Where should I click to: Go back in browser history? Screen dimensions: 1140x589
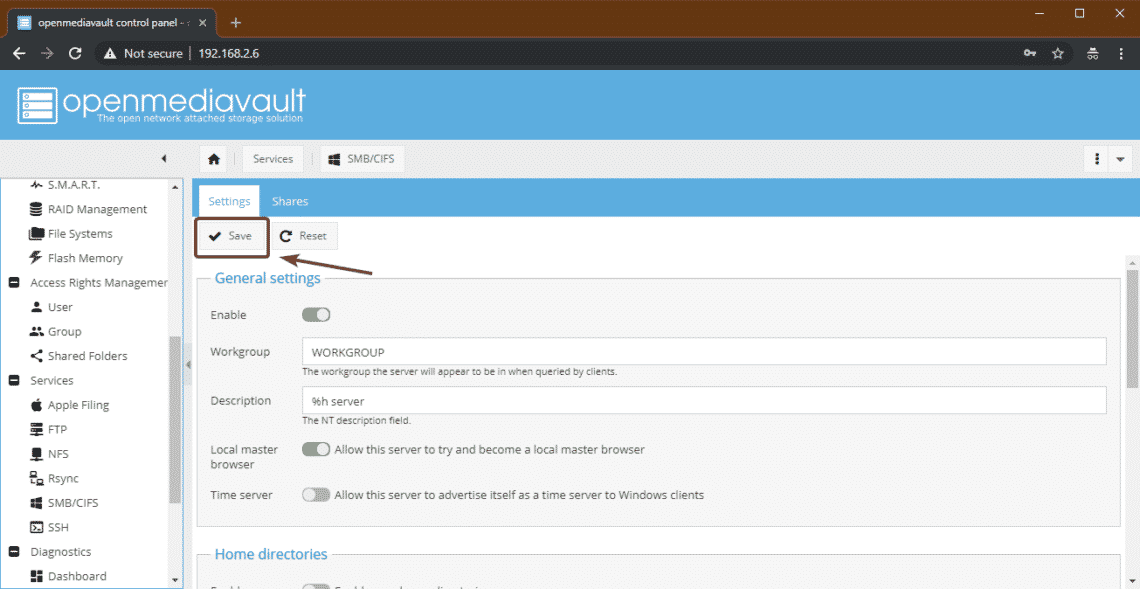pyautogui.click(x=19, y=53)
